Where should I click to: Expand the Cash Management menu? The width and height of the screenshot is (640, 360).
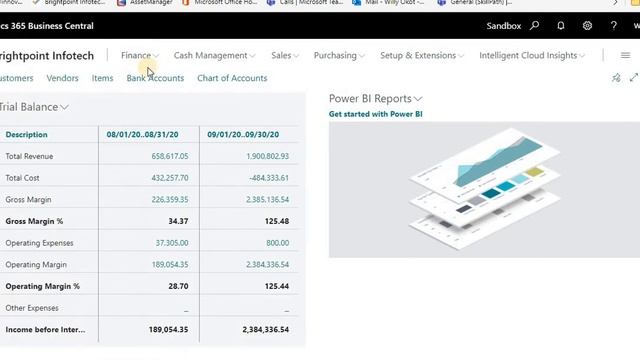pyautogui.click(x=214, y=55)
